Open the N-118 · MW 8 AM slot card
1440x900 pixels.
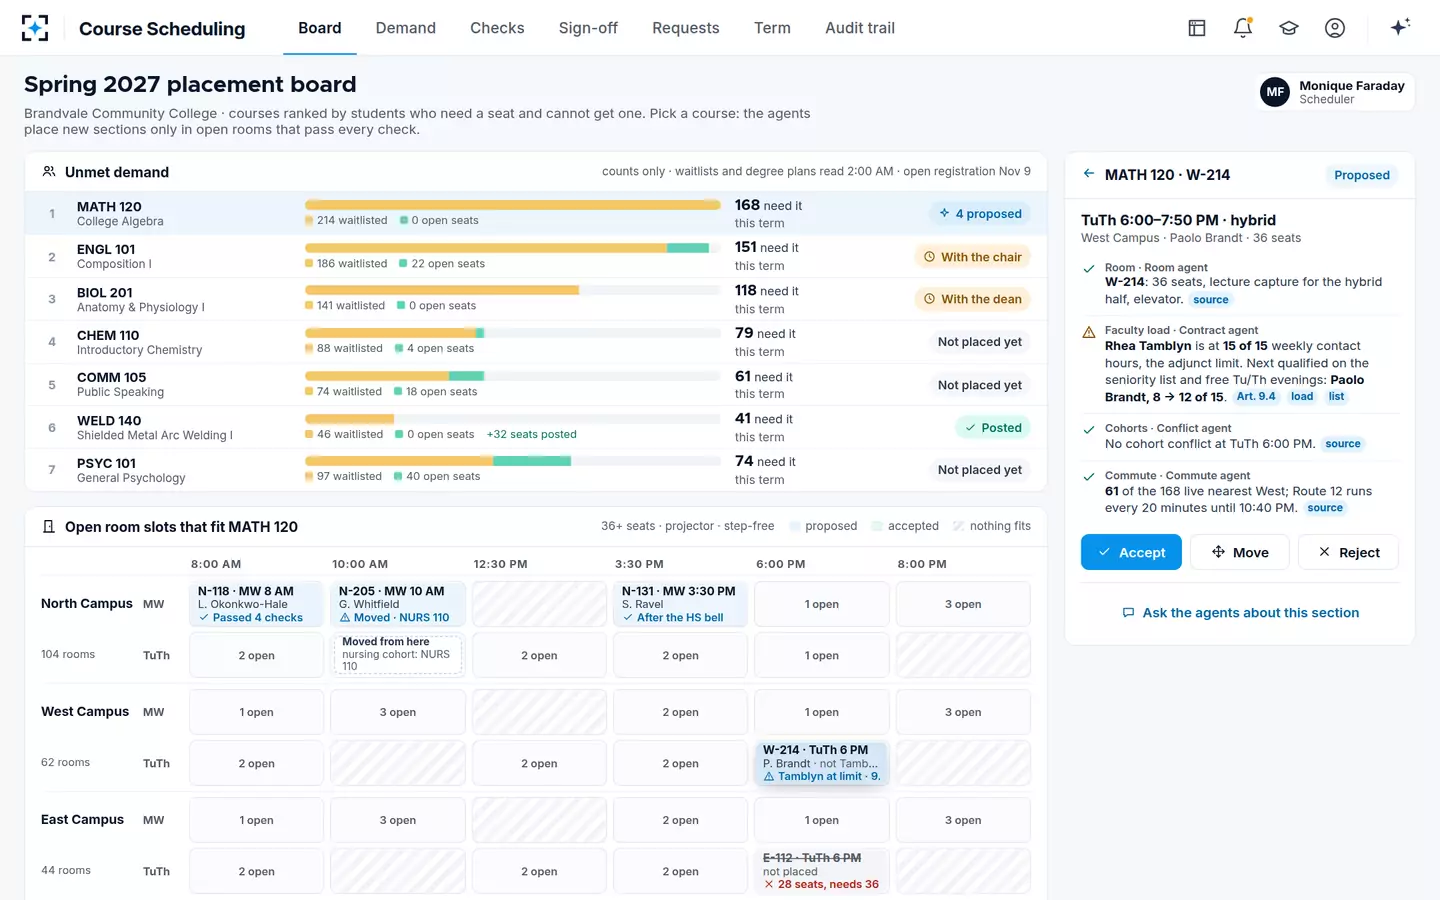click(x=256, y=604)
